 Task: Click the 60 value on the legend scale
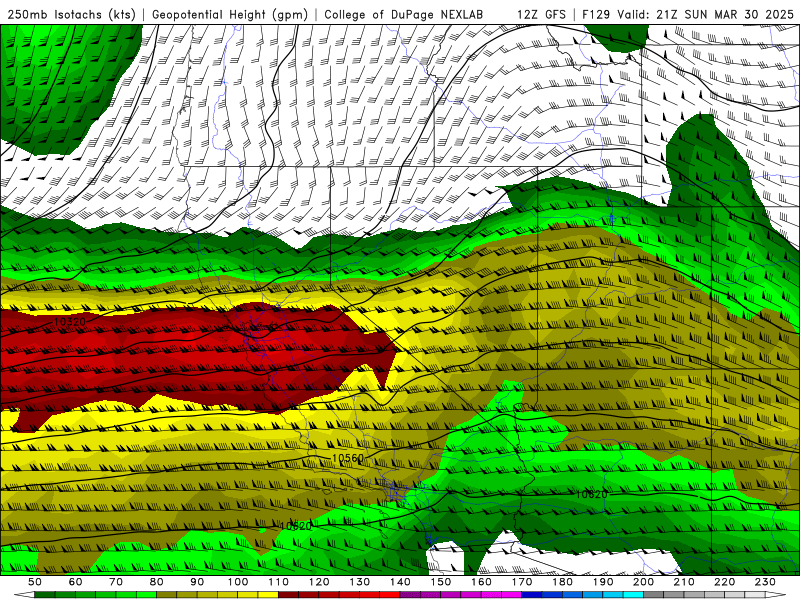pyautogui.click(x=76, y=582)
